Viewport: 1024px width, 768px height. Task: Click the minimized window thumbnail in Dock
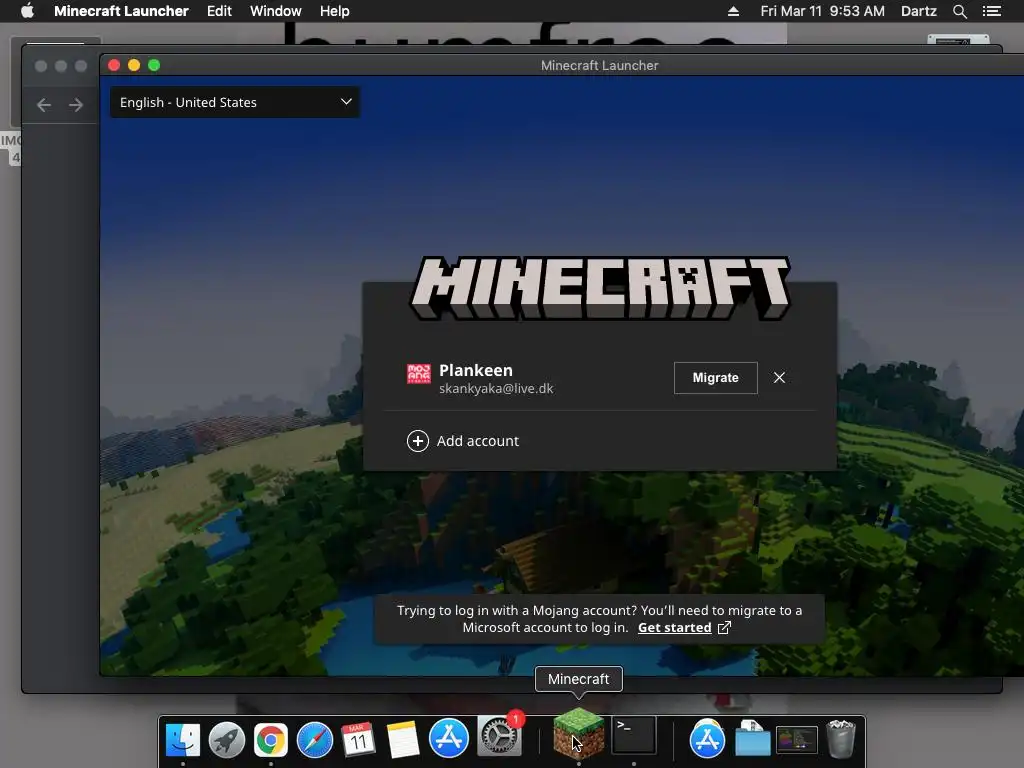tap(796, 740)
